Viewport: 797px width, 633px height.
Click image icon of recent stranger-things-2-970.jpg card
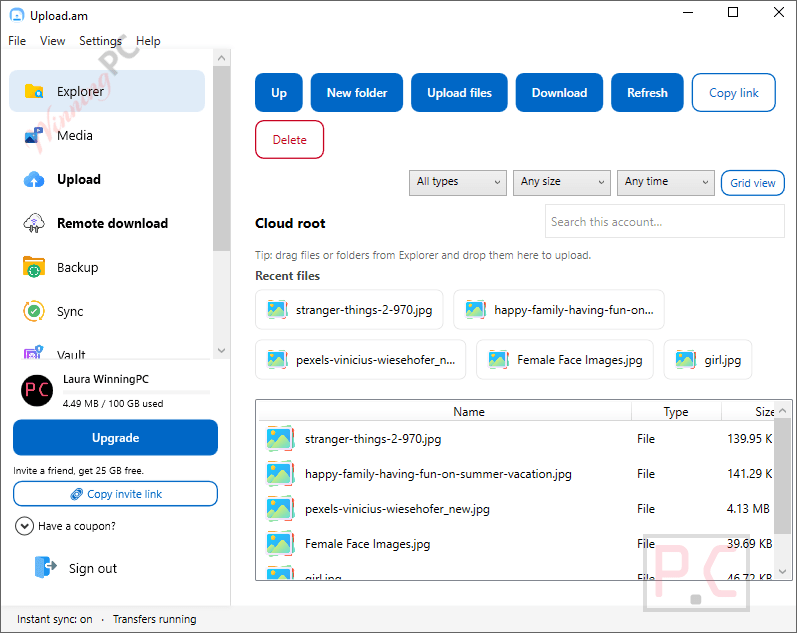(278, 310)
